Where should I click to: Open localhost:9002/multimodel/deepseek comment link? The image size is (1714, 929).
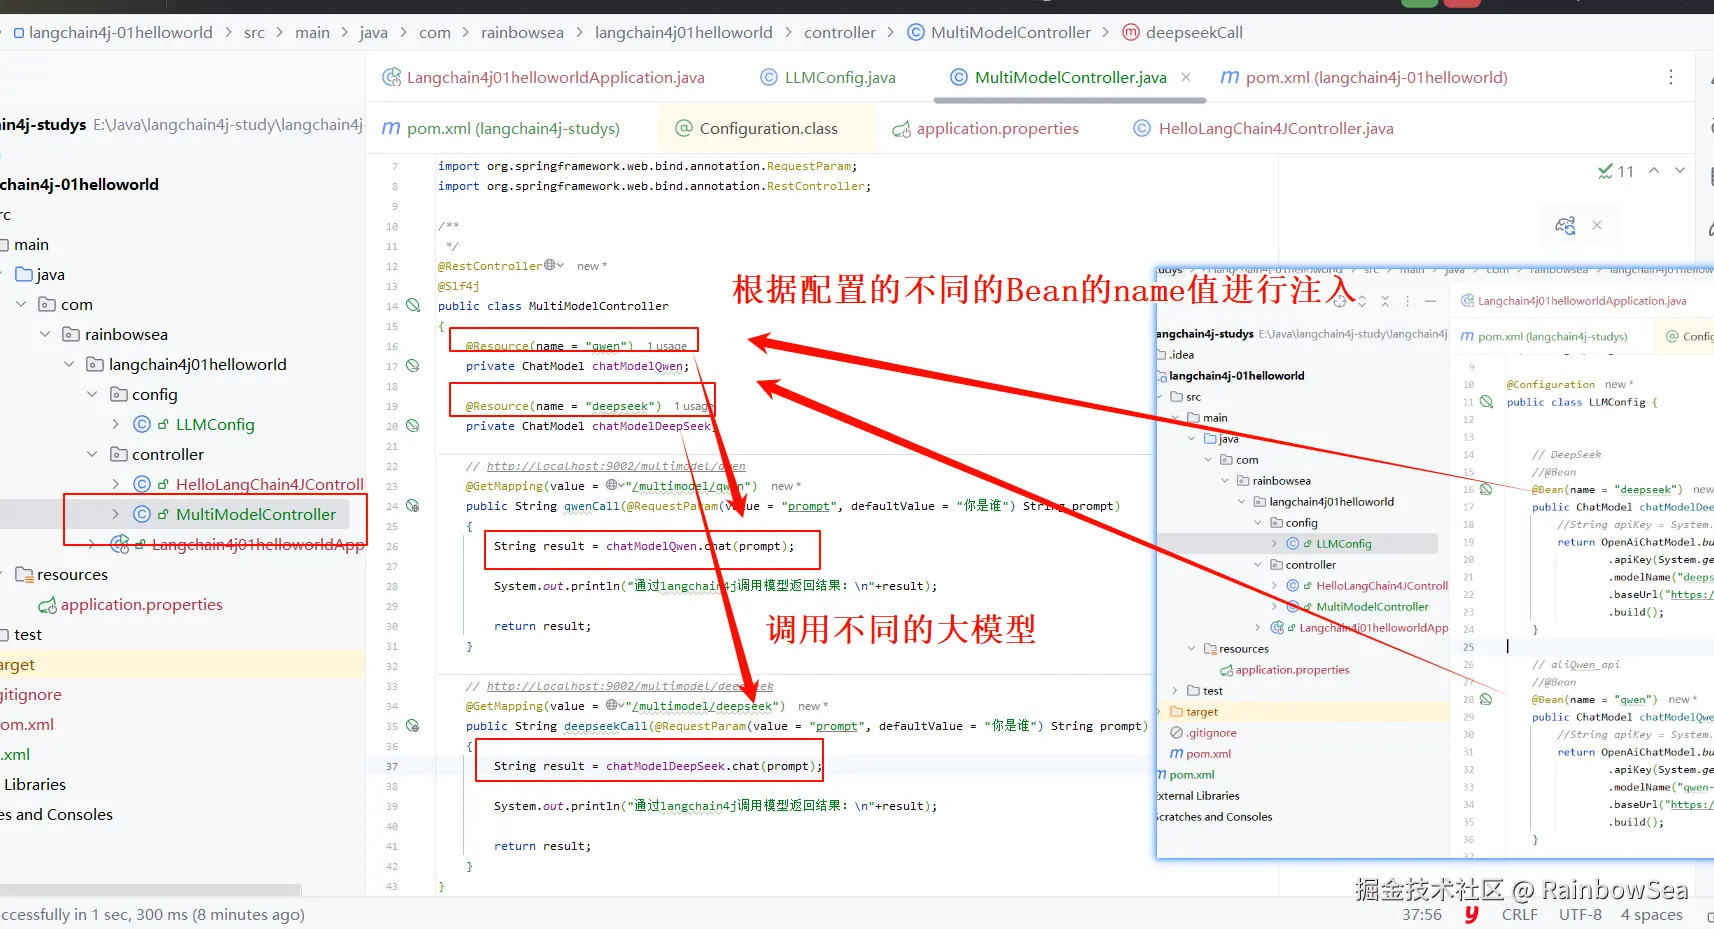pos(630,686)
